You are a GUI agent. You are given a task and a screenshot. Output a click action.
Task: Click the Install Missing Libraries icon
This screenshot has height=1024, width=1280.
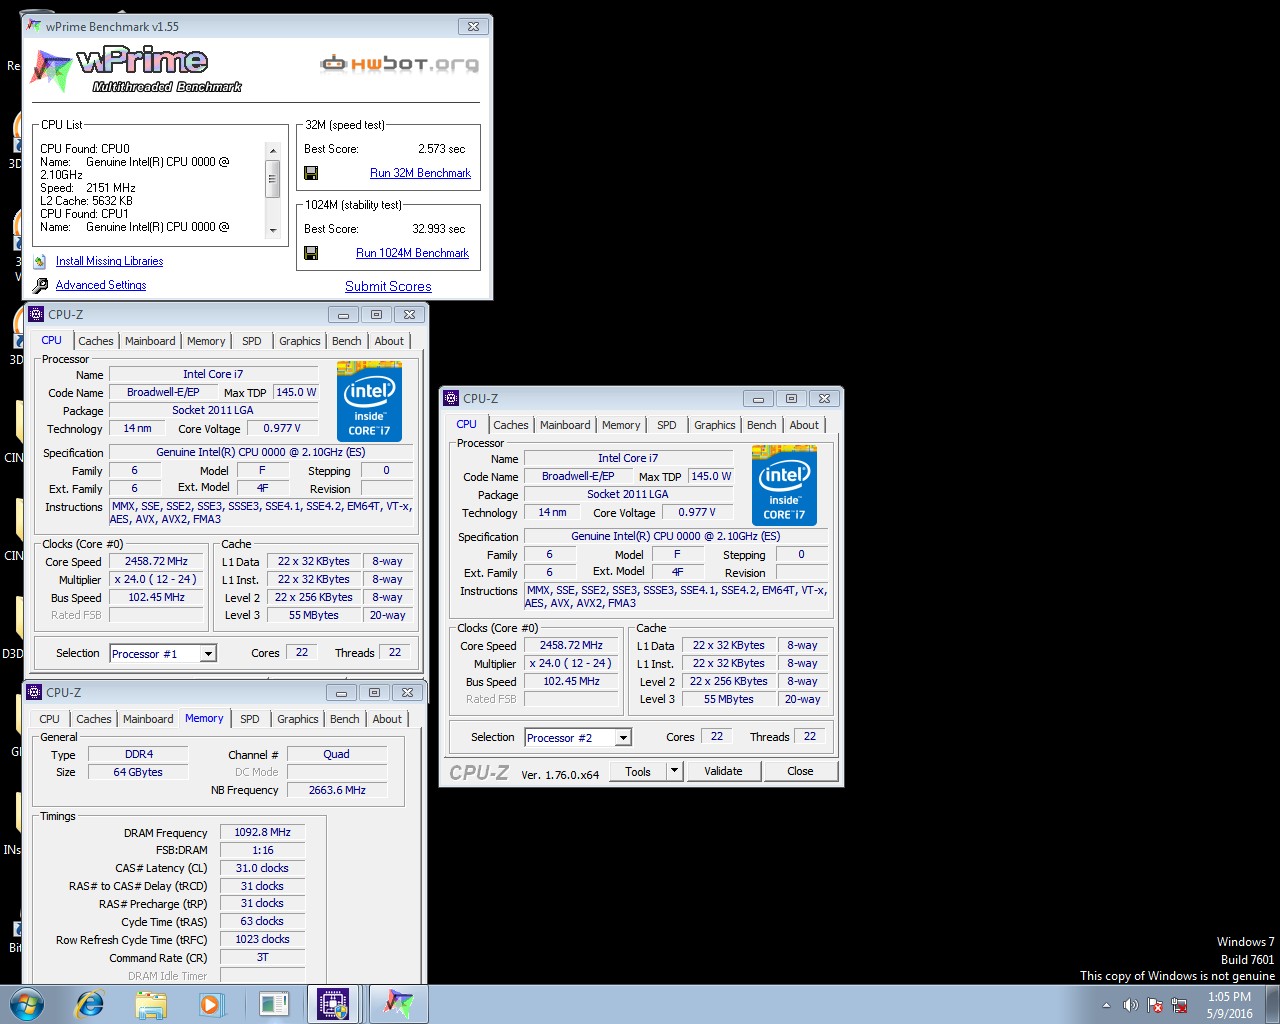40,261
